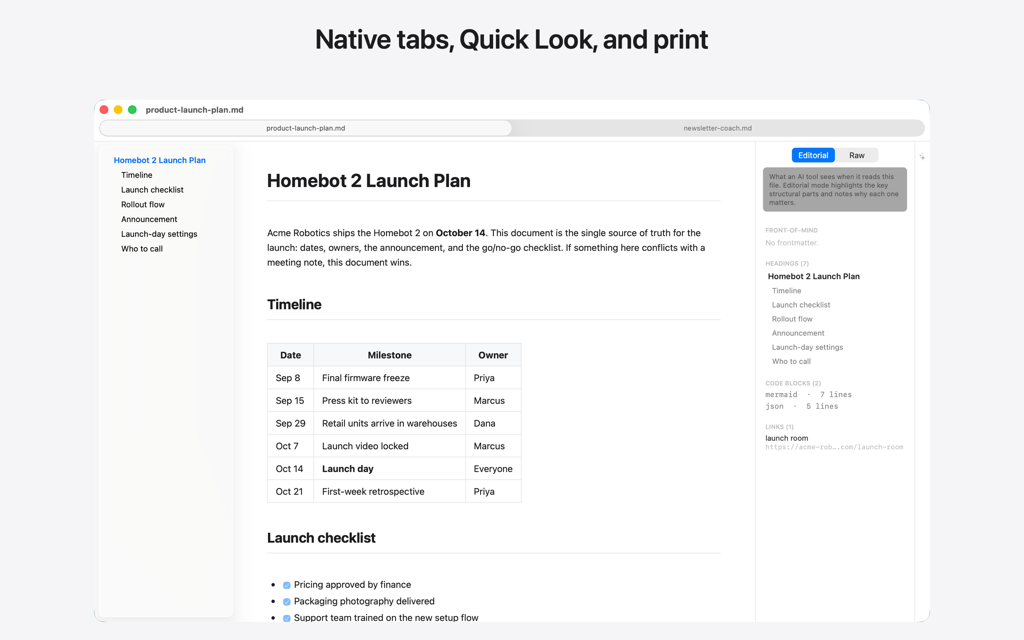Click the Timeline section heading in document
This screenshot has width=1024, height=640.
294,304
